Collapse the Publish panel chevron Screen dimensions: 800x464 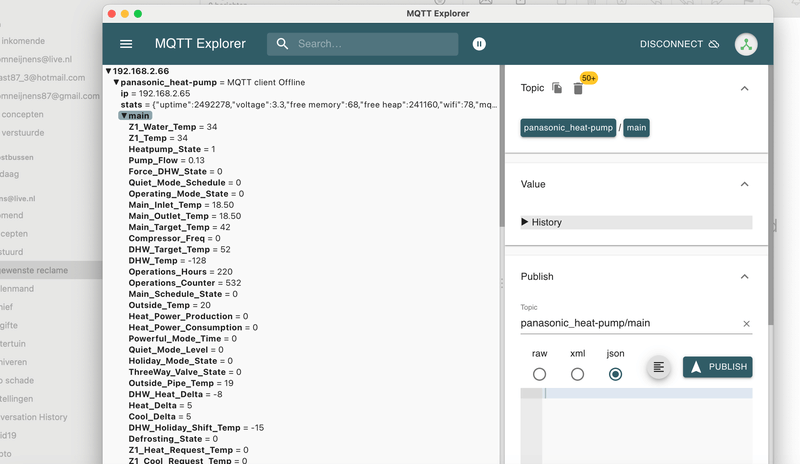coord(744,277)
